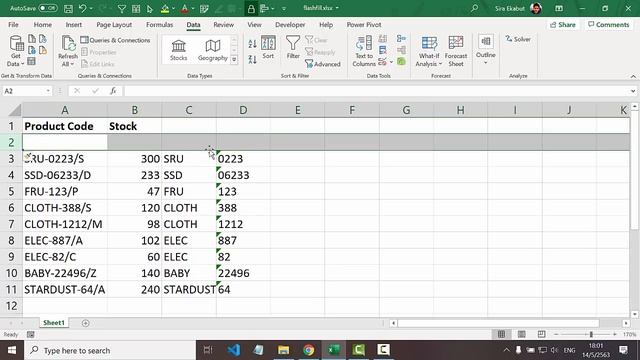Click into the formula bar
The height and width of the screenshot is (360, 640).
(376, 91)
